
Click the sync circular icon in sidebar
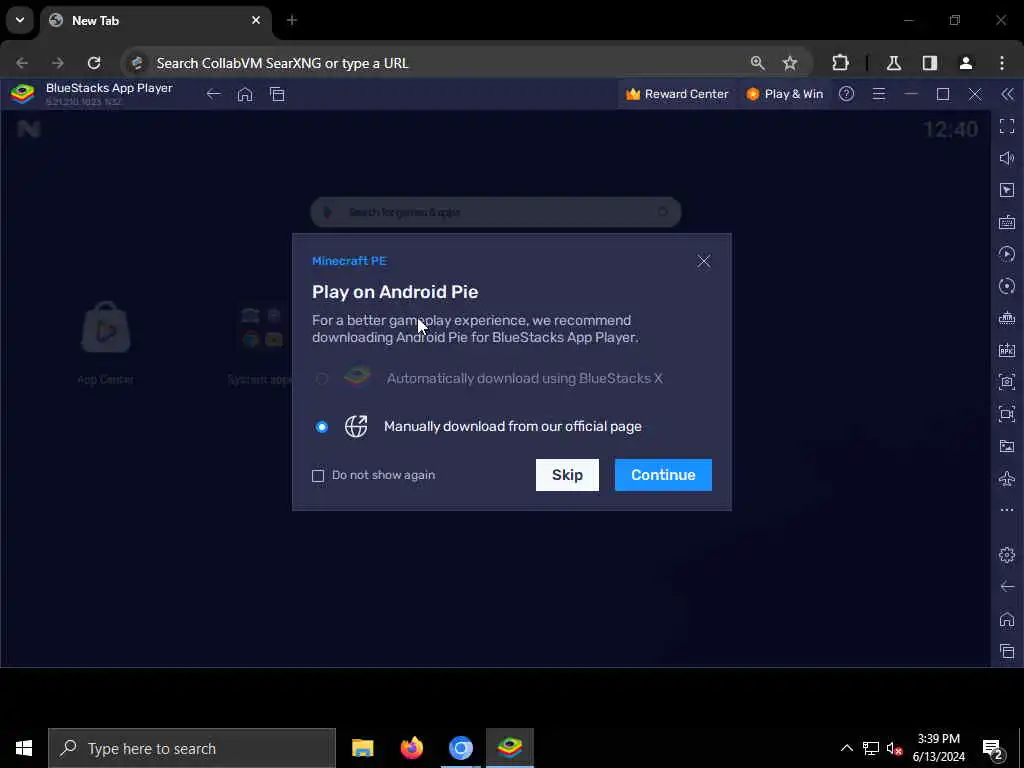click(1007, 286)
